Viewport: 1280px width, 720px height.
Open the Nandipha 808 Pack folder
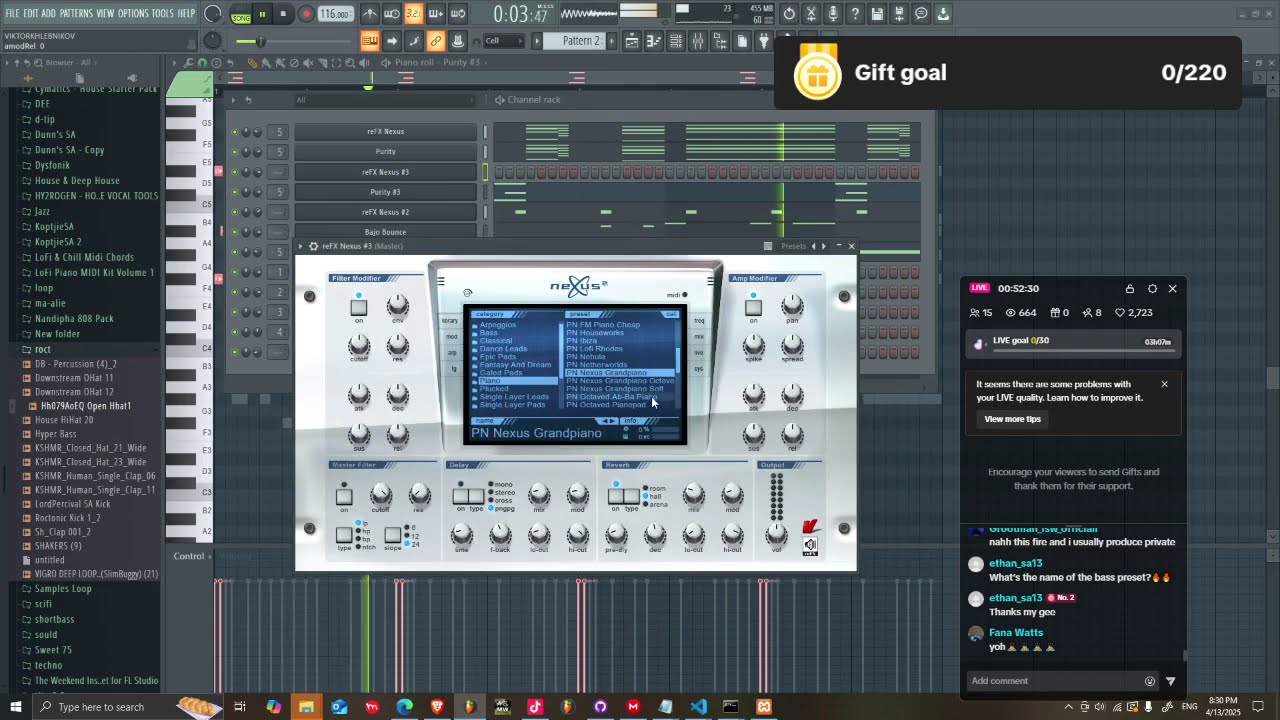(x=74, y=318)
